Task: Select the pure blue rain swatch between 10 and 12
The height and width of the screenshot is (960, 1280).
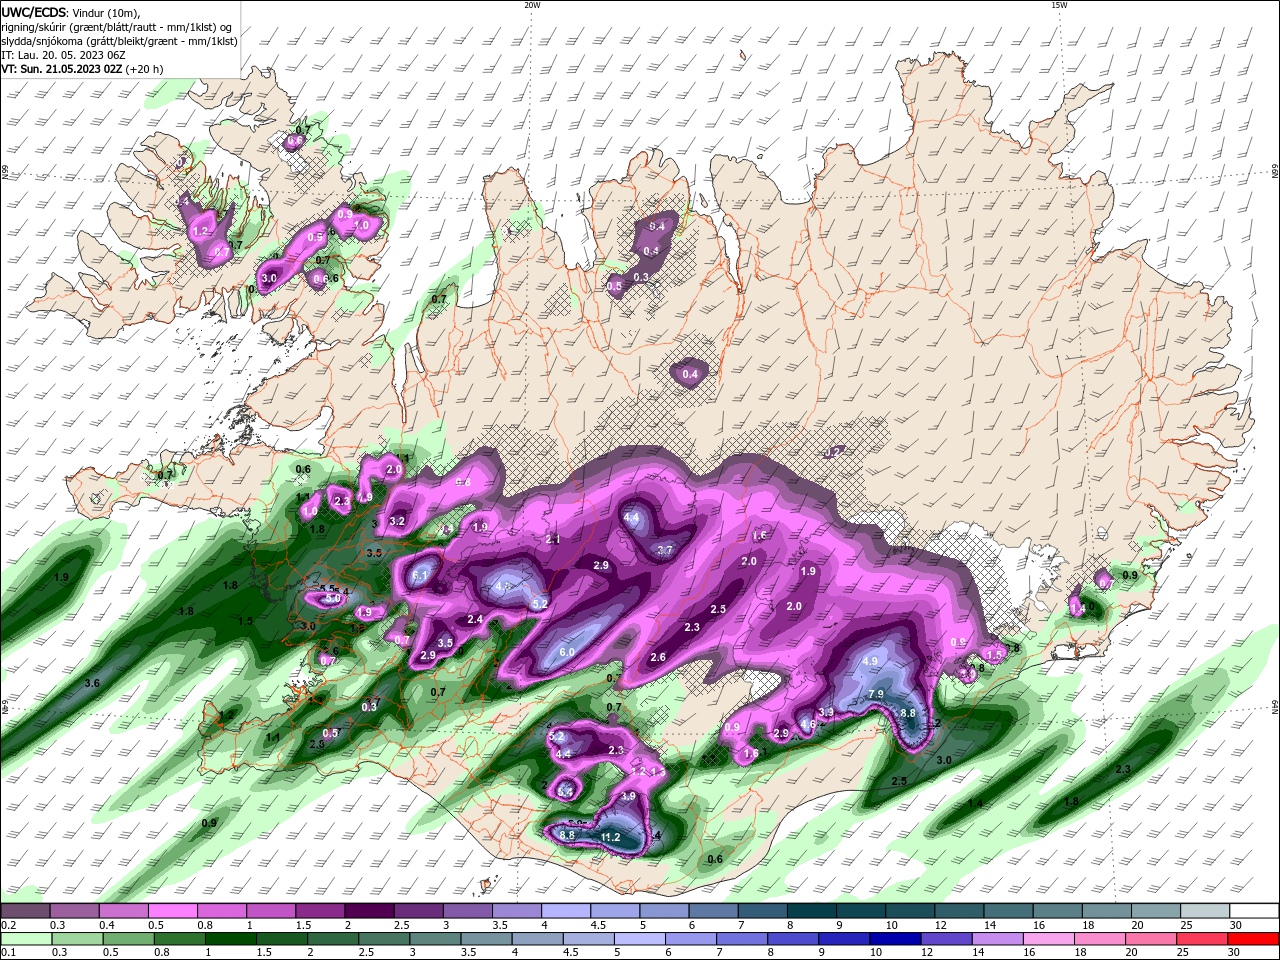Action: (896, 939)
